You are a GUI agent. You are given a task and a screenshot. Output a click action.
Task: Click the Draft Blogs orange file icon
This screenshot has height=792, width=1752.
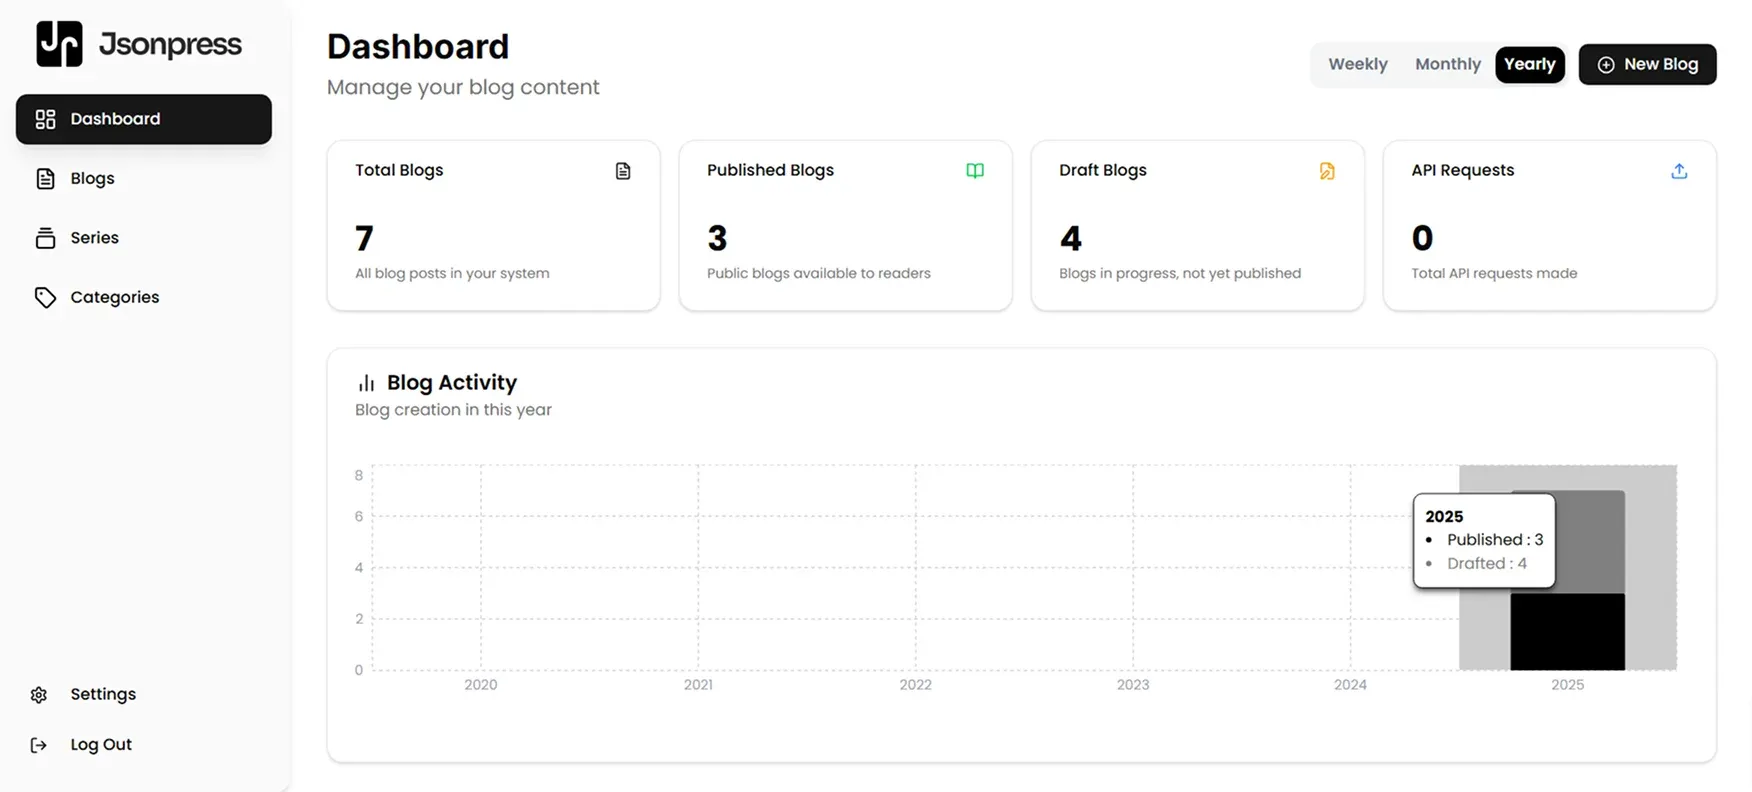(1327, 171)
